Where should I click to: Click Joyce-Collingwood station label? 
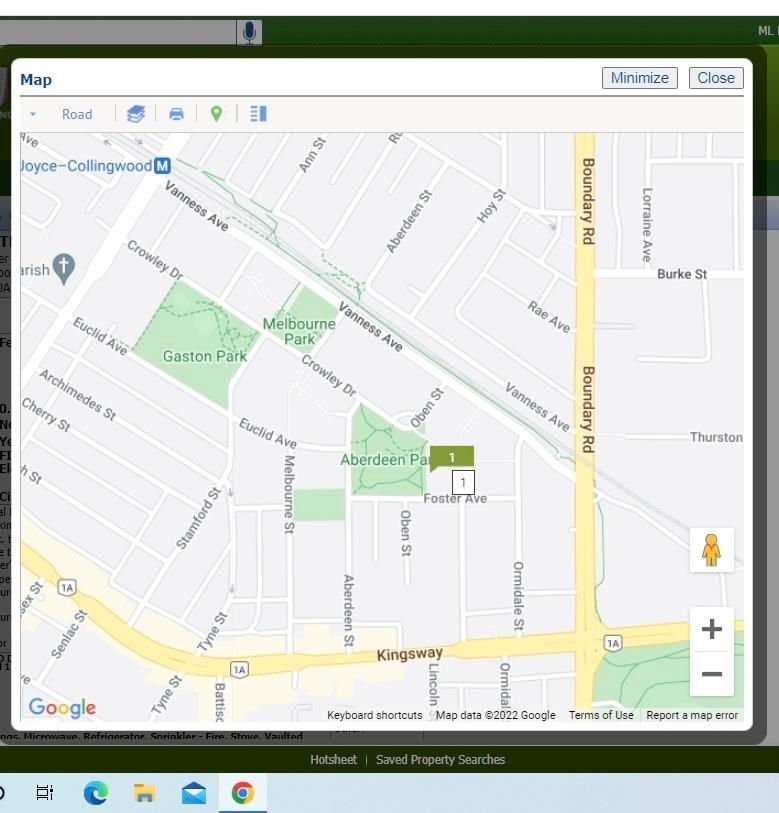(87, 166)
